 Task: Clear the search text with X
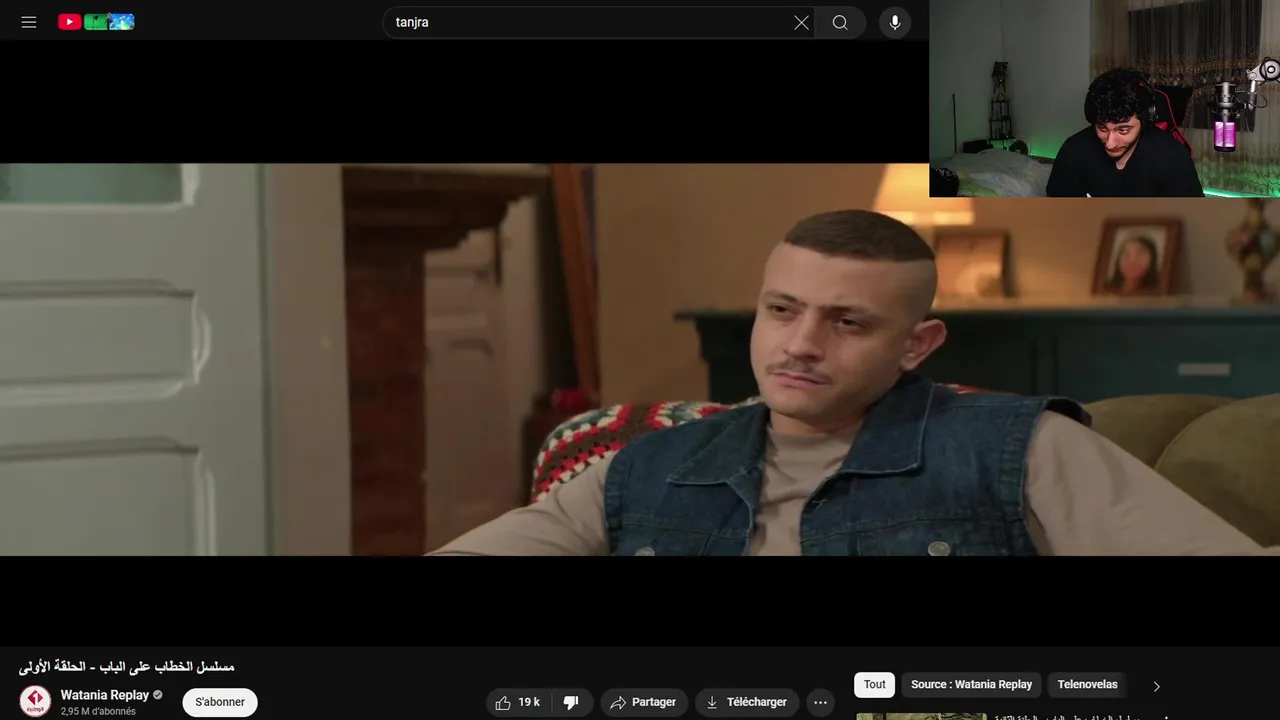point(801,22)
